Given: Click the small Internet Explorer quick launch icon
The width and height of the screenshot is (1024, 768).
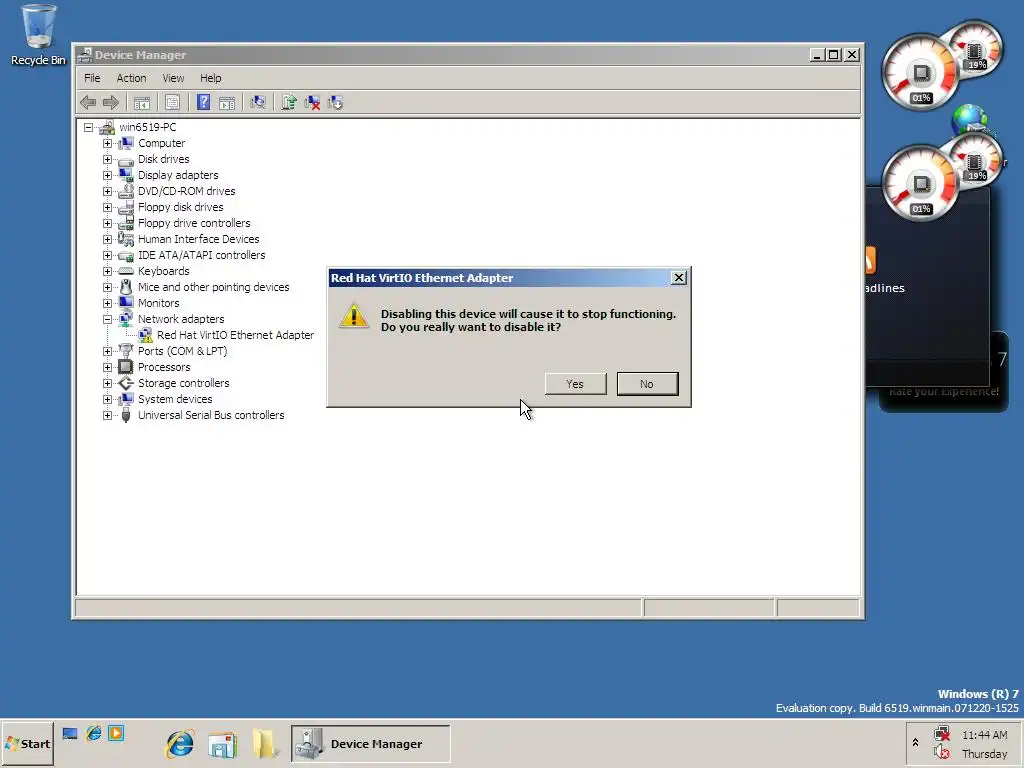Looking at the screenshot, I should tap(93, 733).
